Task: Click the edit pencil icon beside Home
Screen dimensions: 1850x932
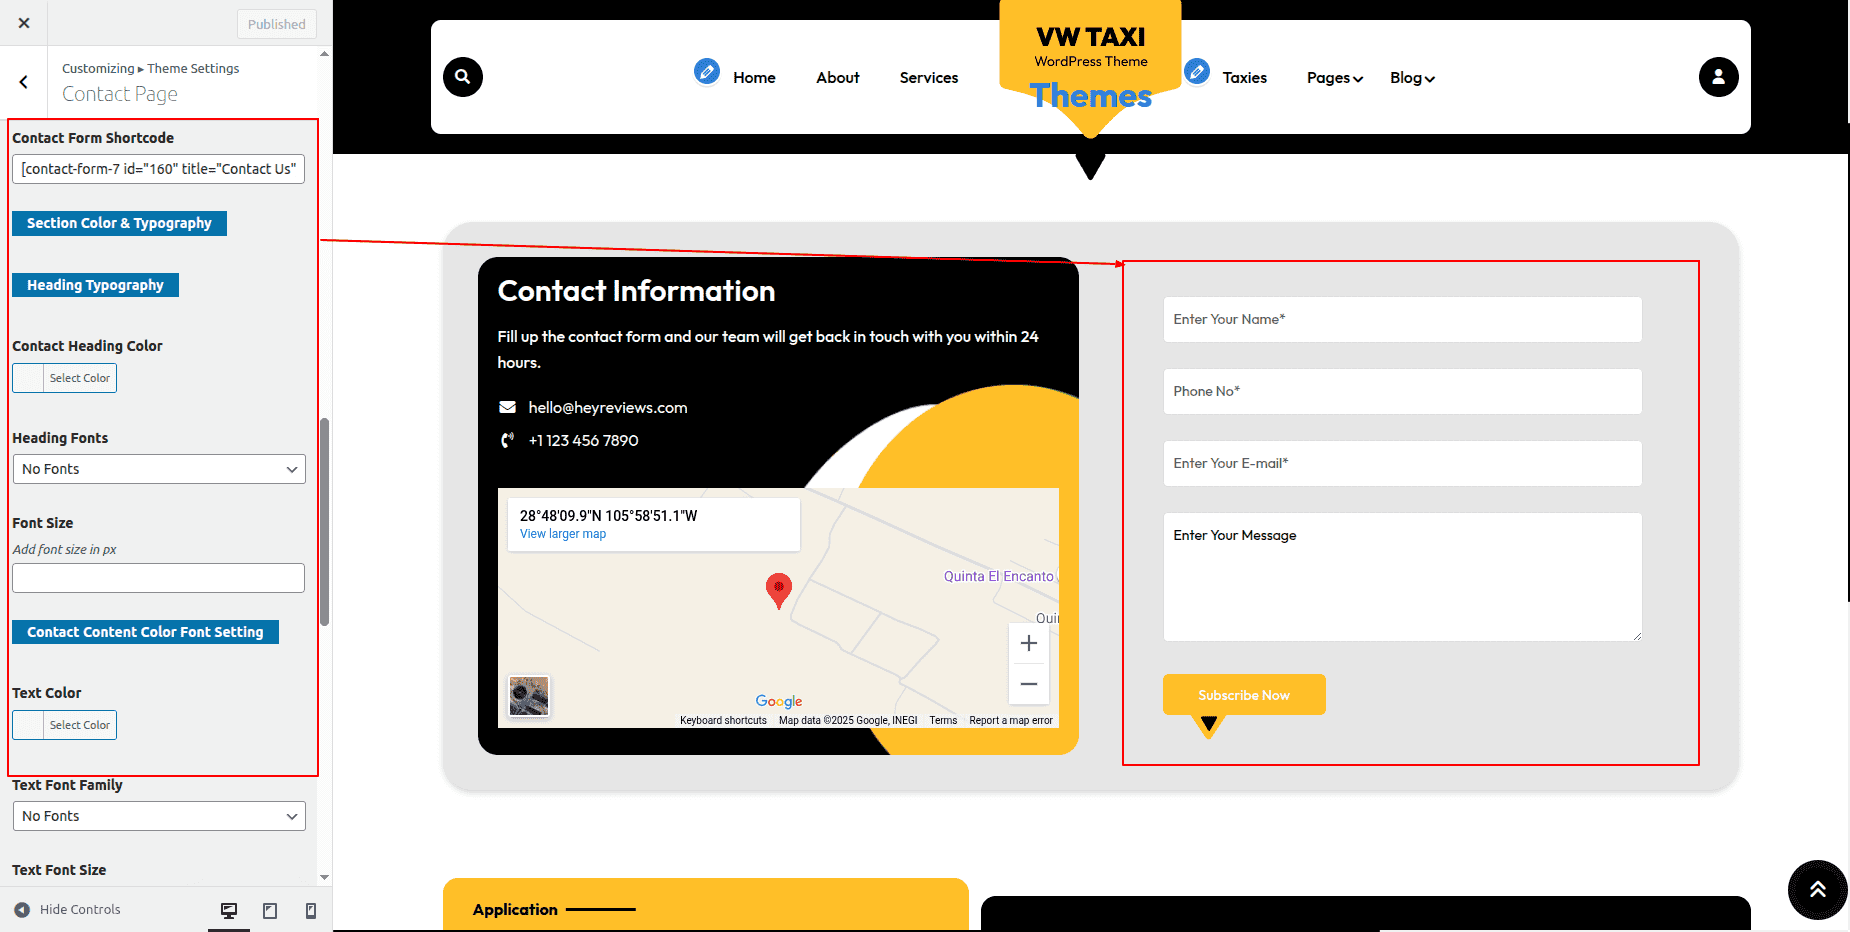Action: pos(707,72)
